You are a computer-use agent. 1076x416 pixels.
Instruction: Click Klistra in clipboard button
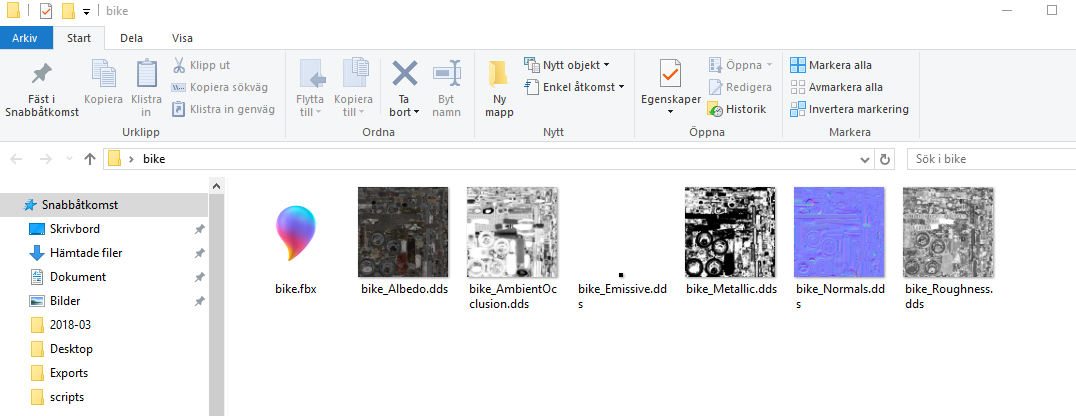[x=146, y=89]
